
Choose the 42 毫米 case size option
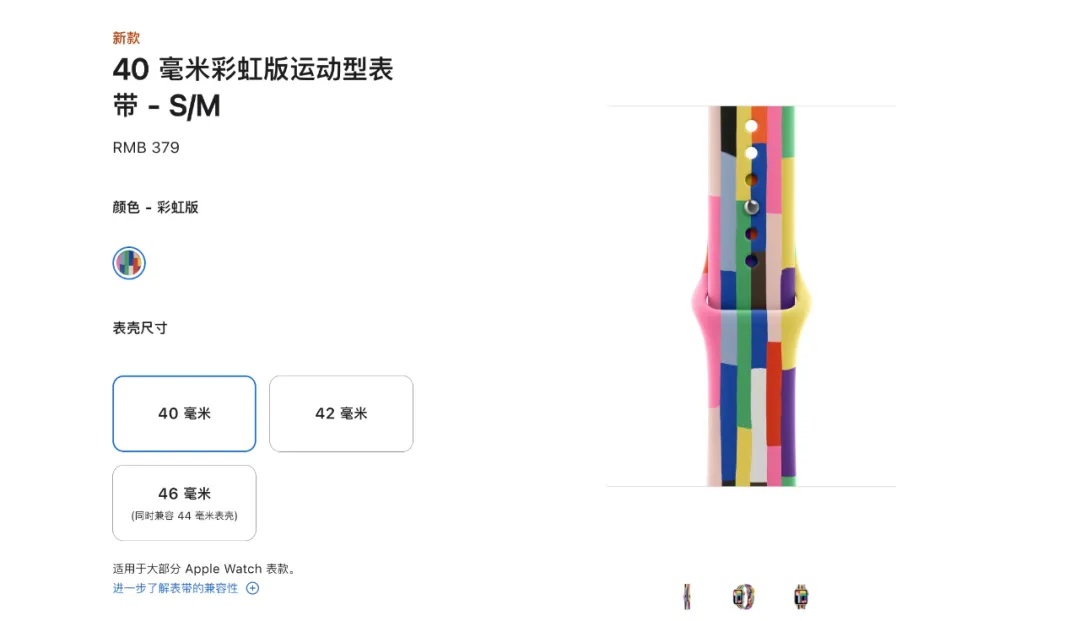coord(341,413)
